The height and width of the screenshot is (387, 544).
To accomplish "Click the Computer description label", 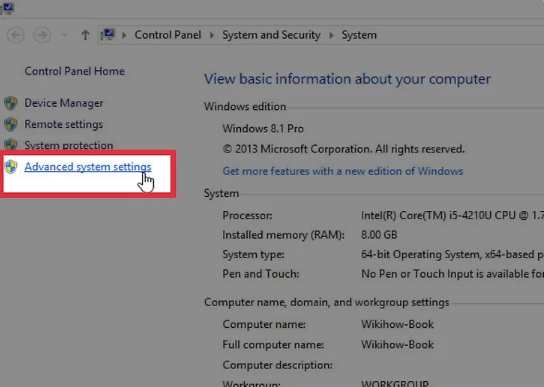I will 278,365.
